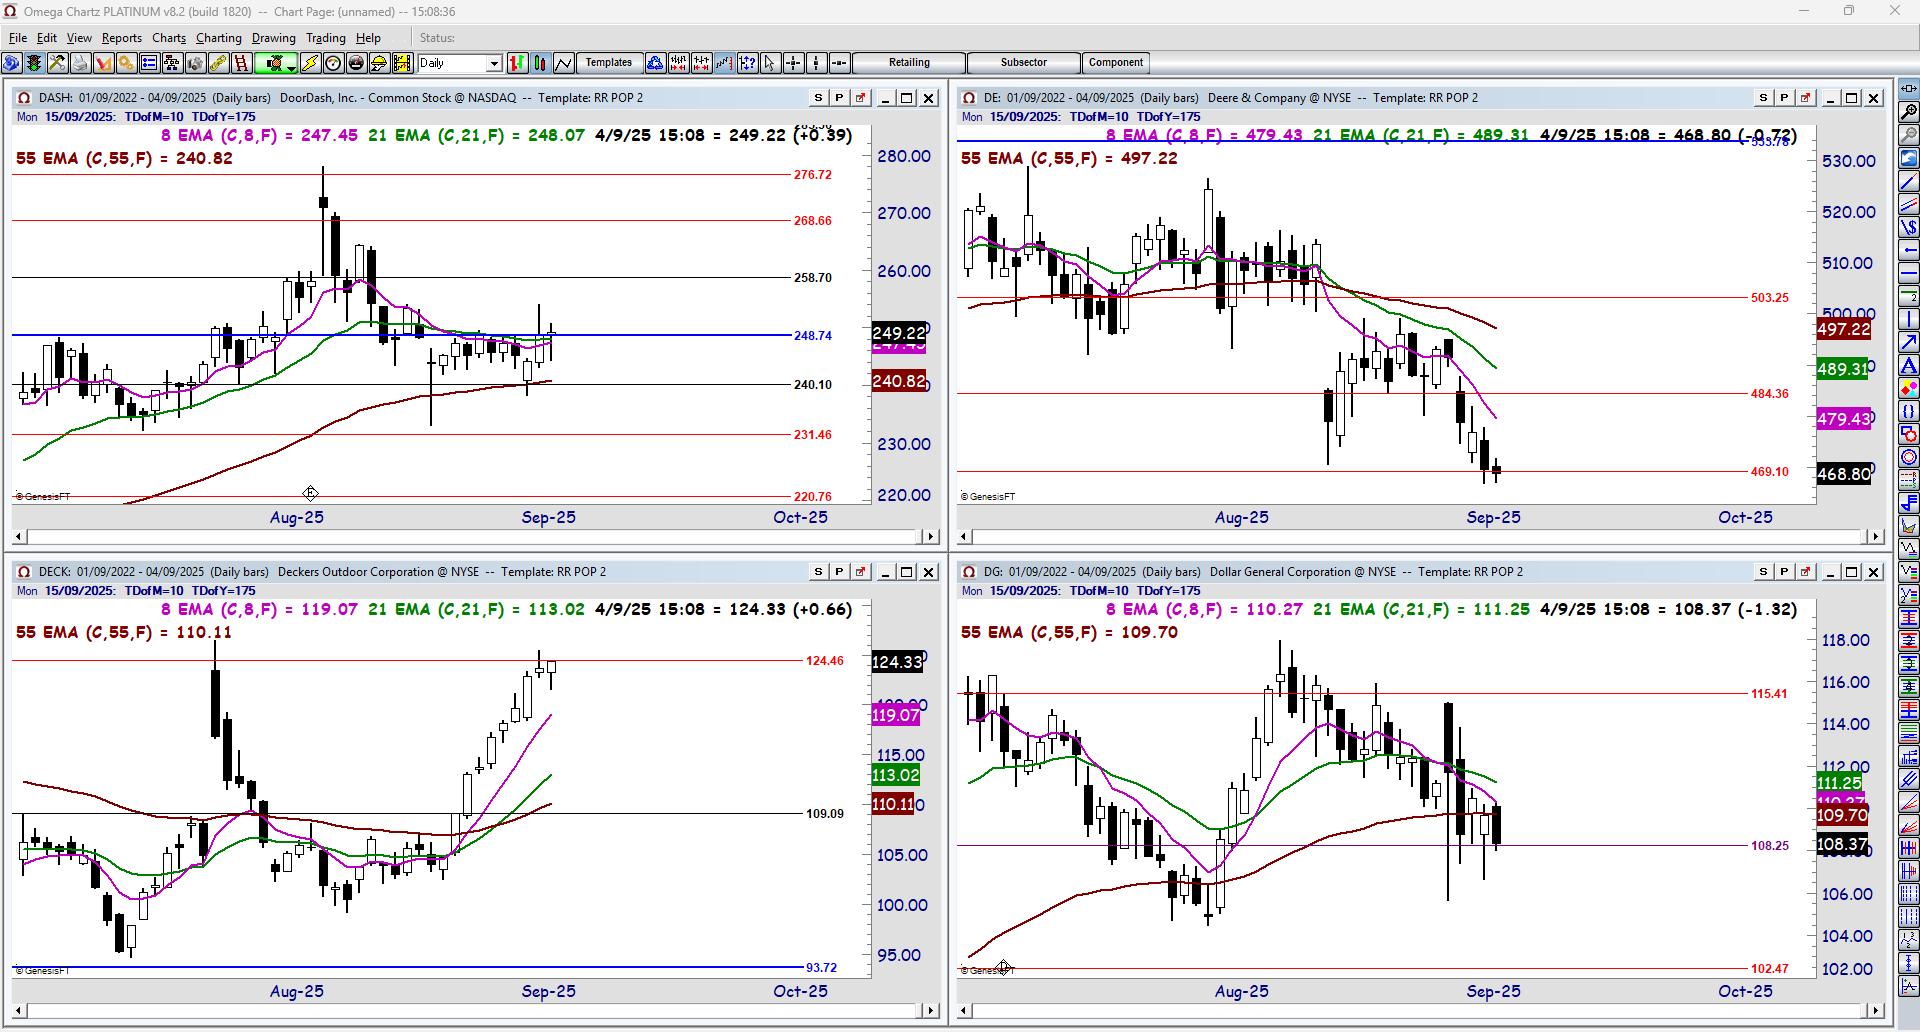This screenshot has height=1032, width=1920.
Task: Click the Templates button
Action: coord(609,63)
